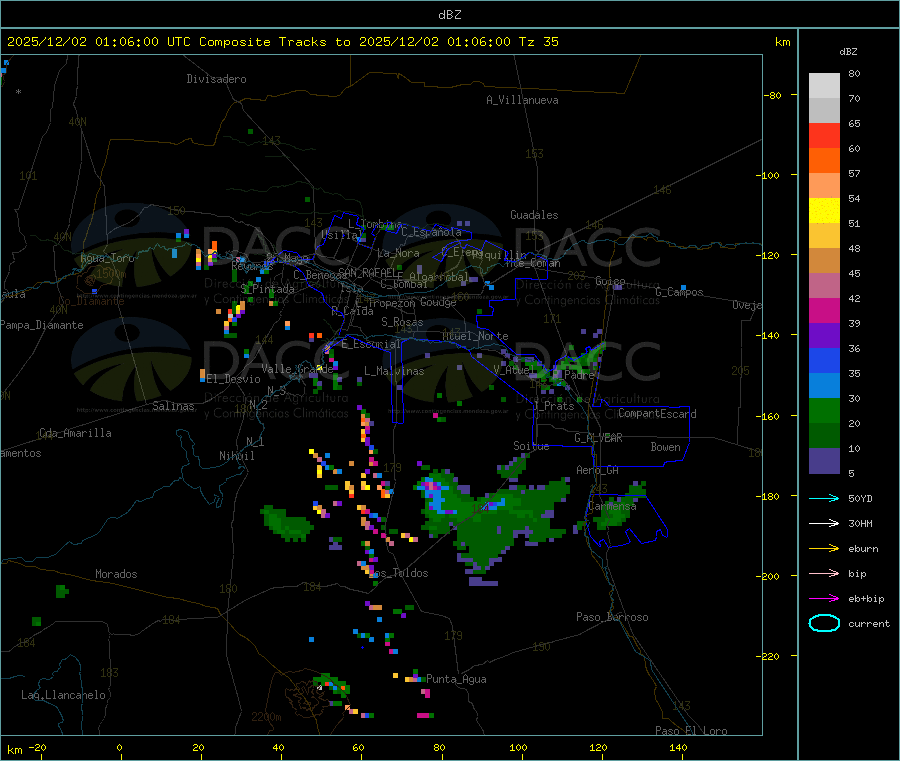
Task: Click the eb+bip magenta arrow legend icon
Action: pyautogui.click(x=824, y=599)
